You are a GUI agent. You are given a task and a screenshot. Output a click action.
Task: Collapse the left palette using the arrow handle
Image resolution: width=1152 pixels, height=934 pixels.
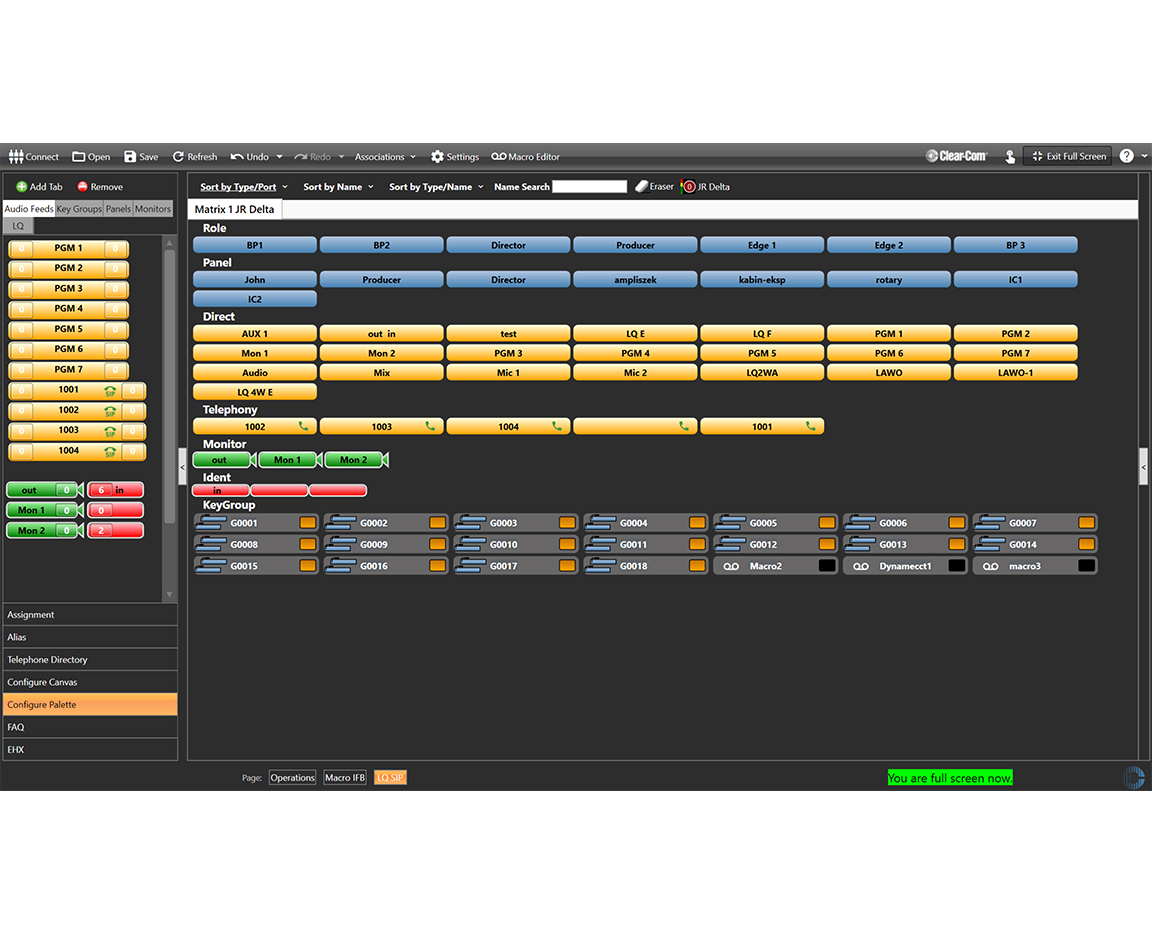182,466
